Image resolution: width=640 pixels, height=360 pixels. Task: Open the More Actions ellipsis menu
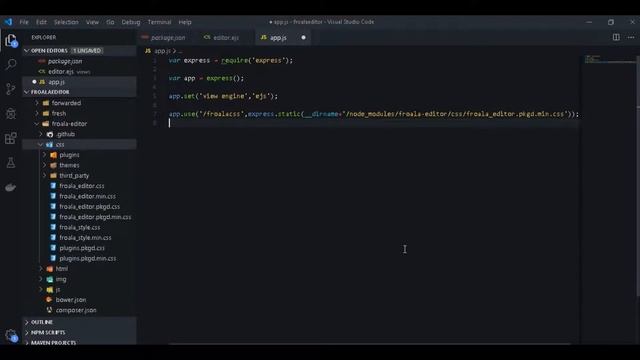click(631, 37)
